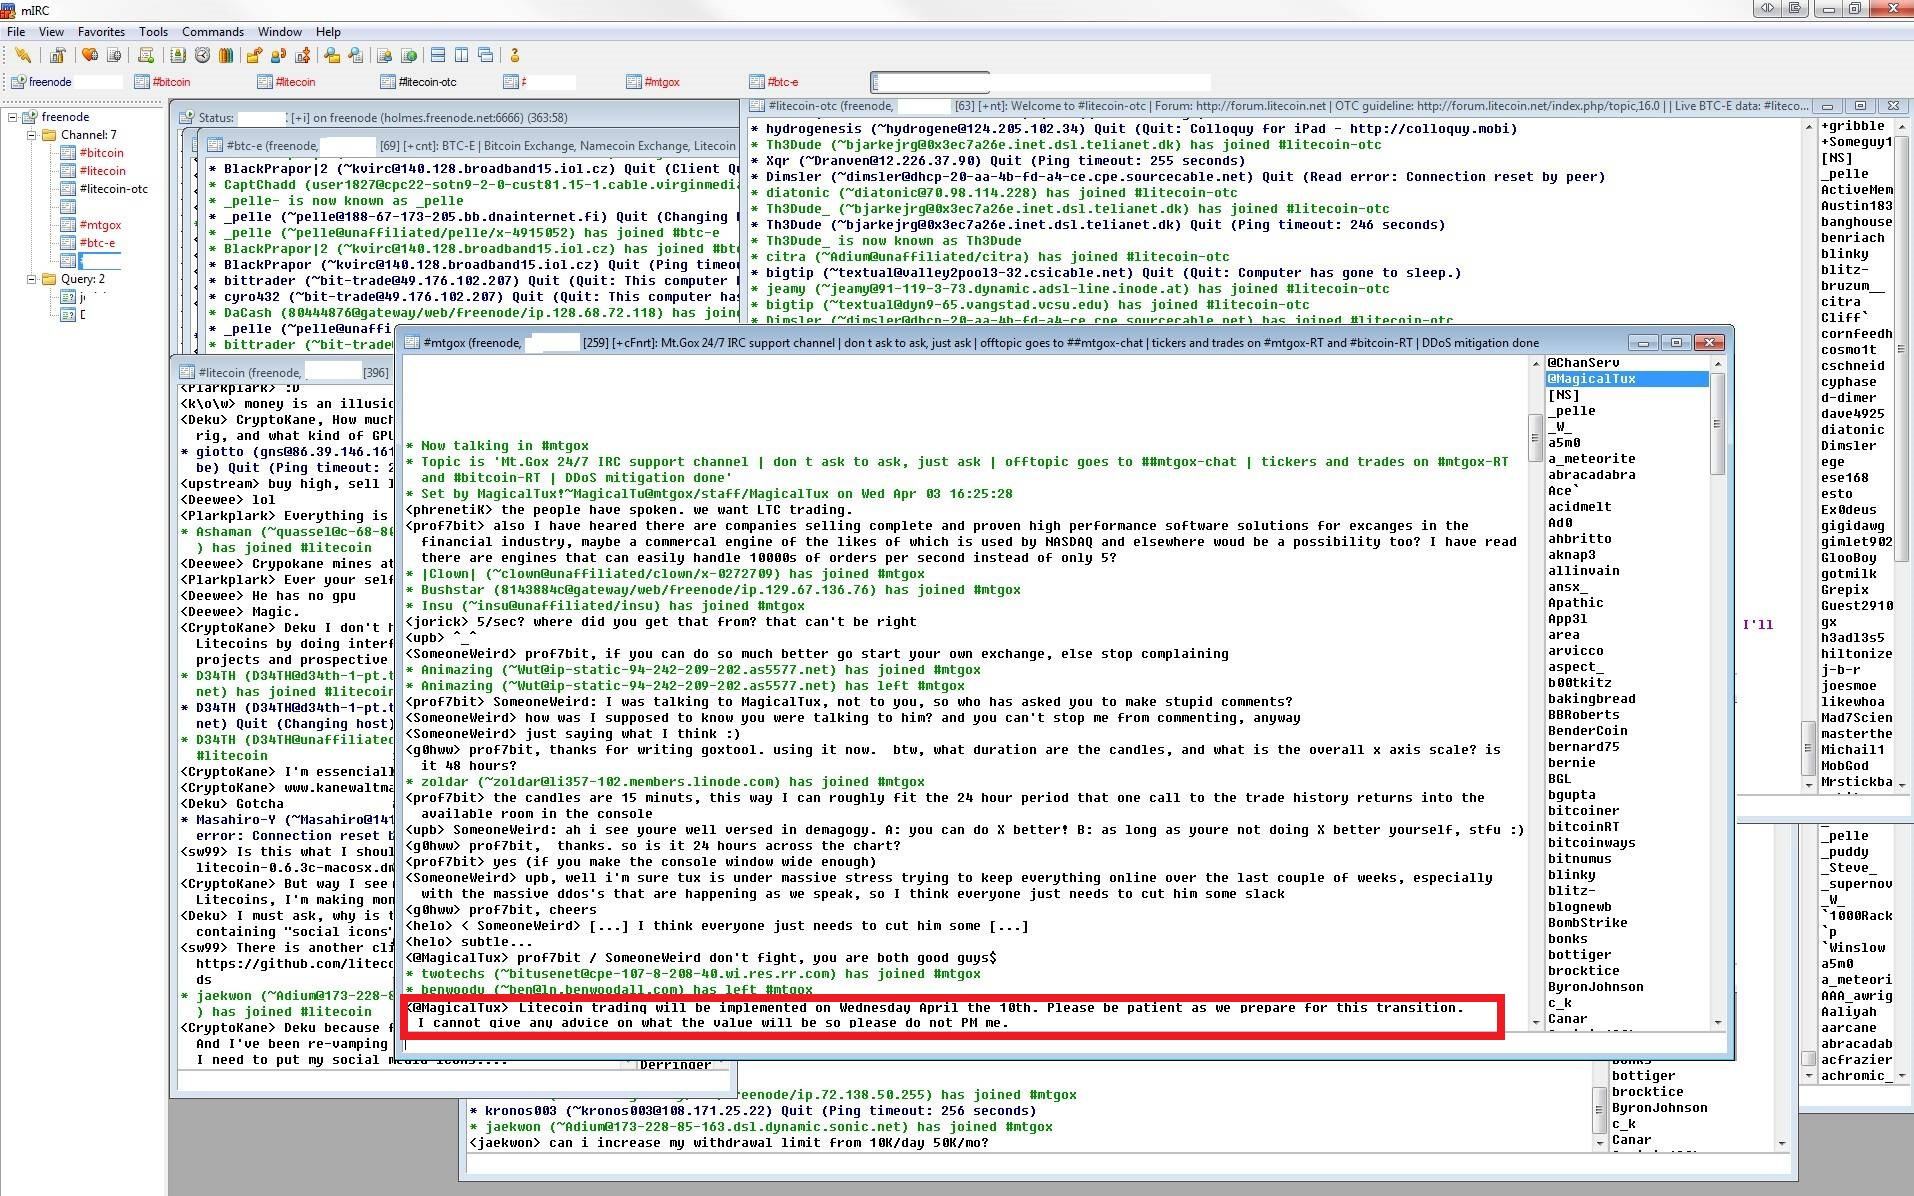
Task: Click the freenode Status window title bar
Action: pos(456,118)
